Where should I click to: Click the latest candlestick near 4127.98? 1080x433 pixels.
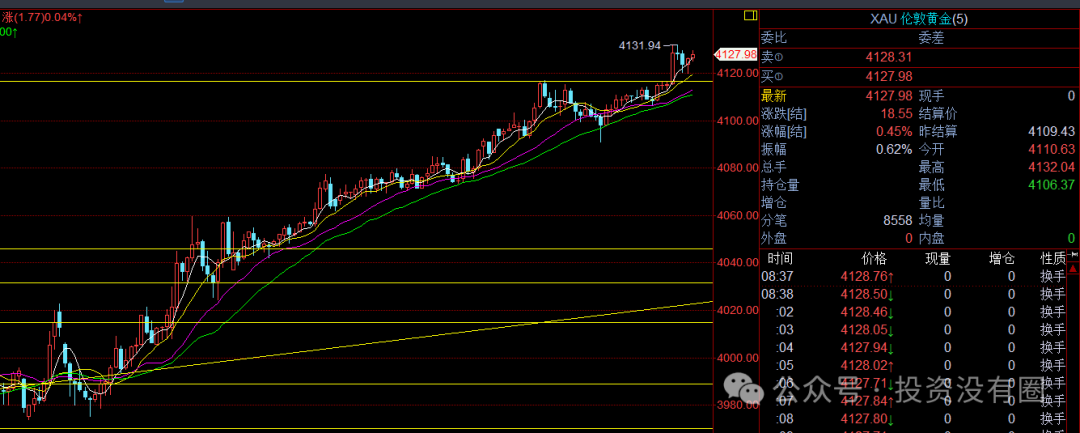[x=694, y=56]
